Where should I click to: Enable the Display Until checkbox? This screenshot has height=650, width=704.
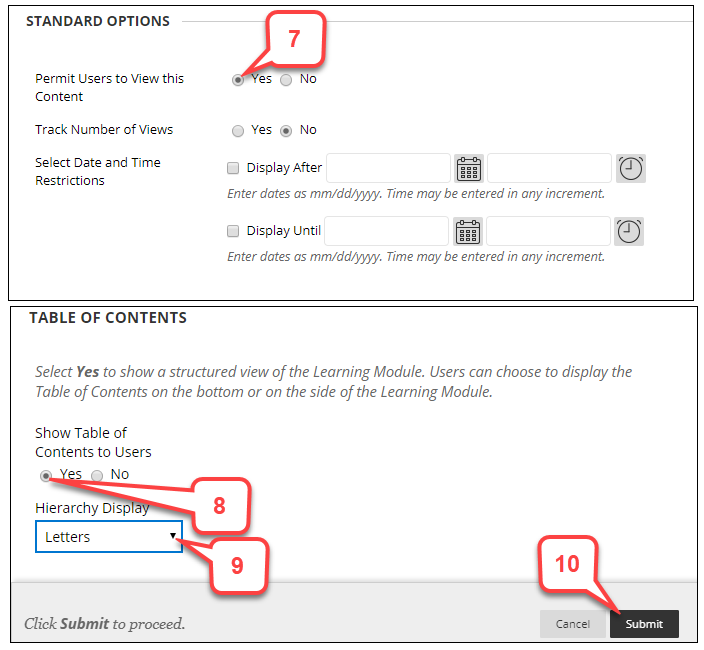(x=234, y=231)
